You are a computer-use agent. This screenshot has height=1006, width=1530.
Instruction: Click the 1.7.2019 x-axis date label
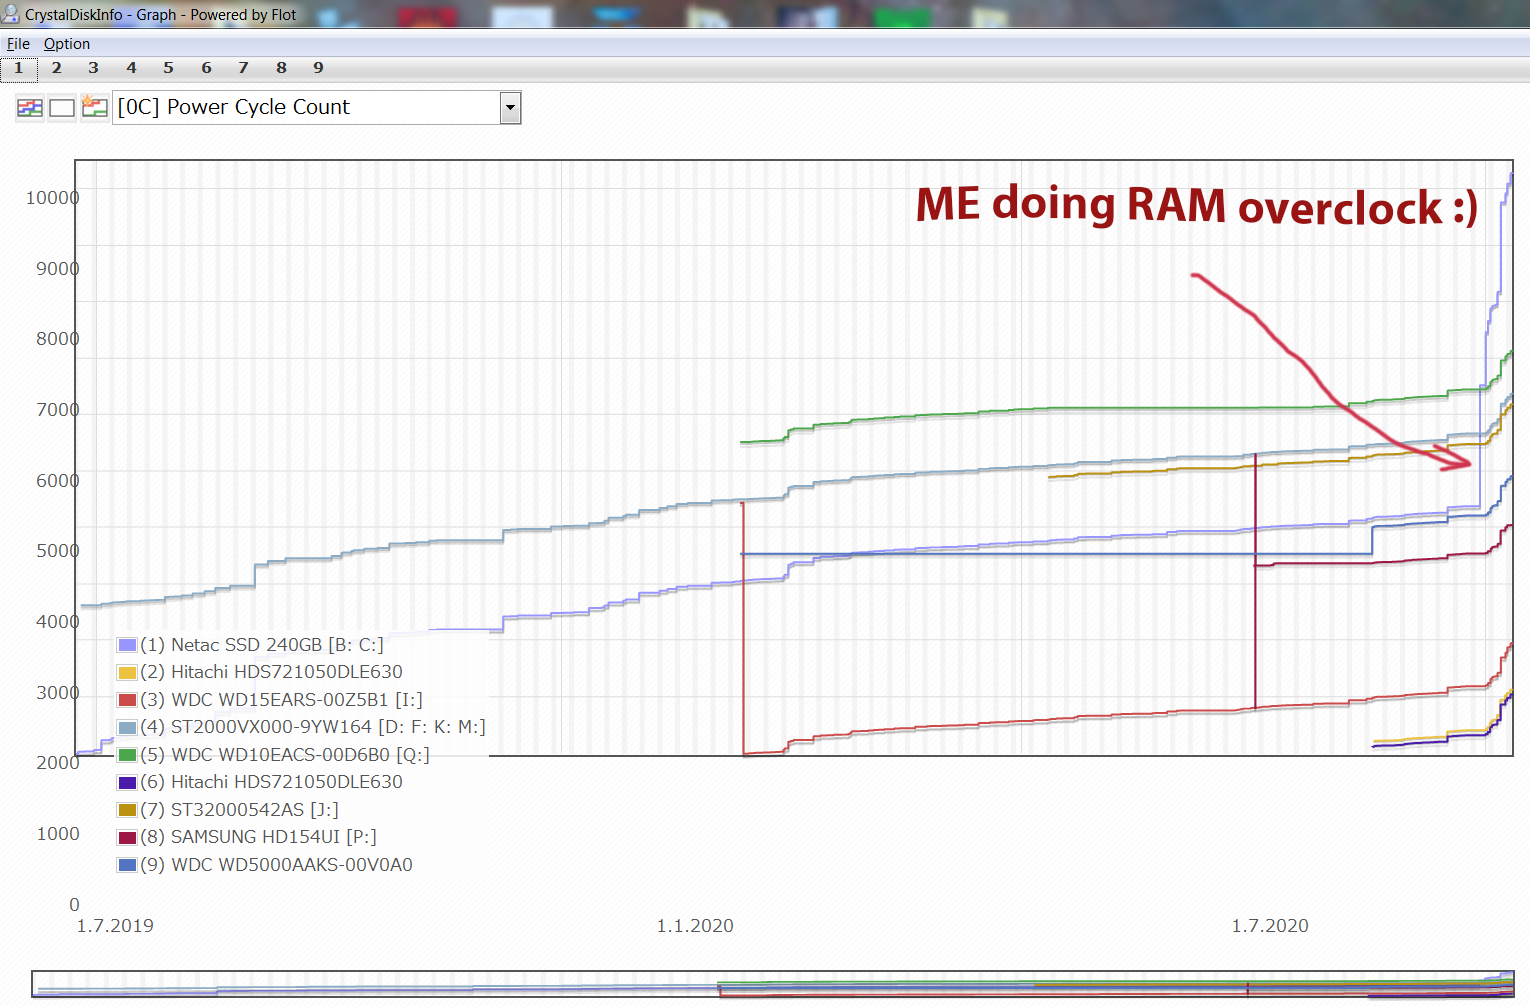[x=115, y=926]
